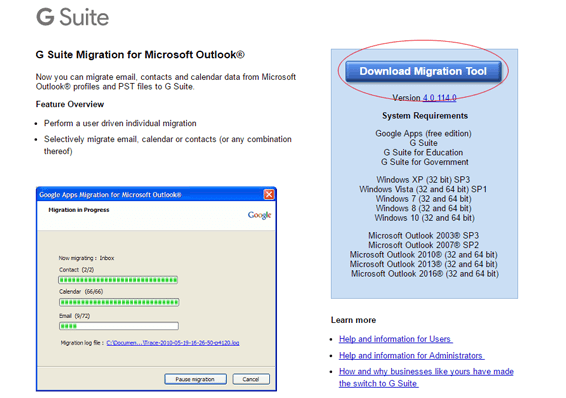Click the Cancel button in migration dialog
566x398 pixels.
(x=251, y=379)
